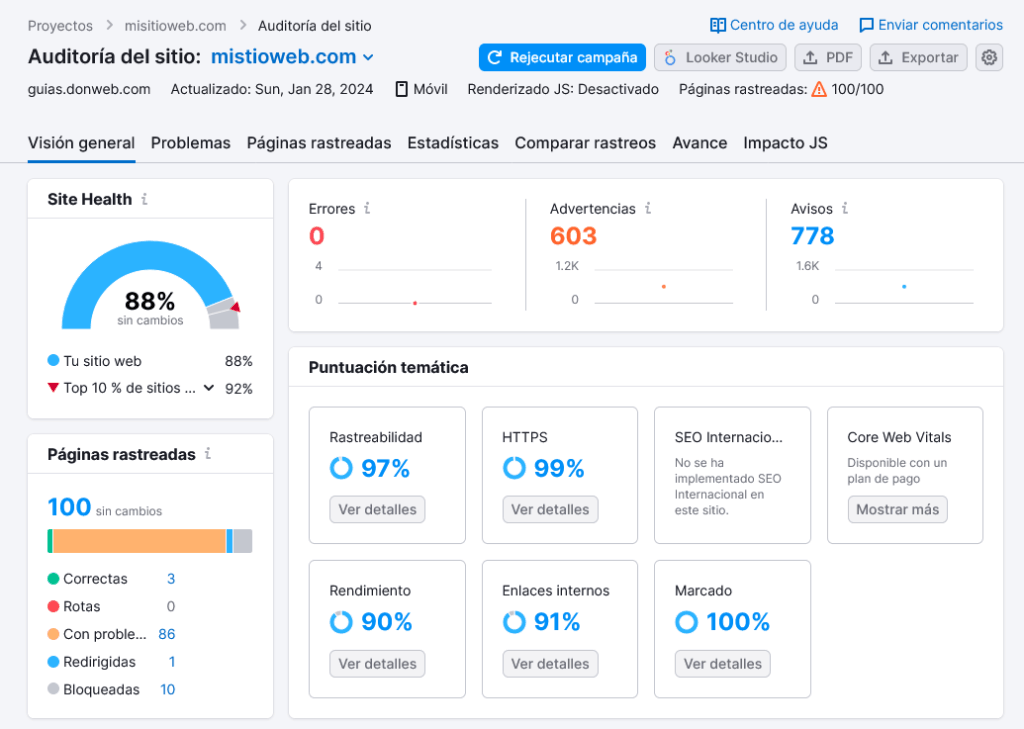Click the crawled pages progress bar
1024x729 pixels.
pyautogui.click(x=149, y=541)
